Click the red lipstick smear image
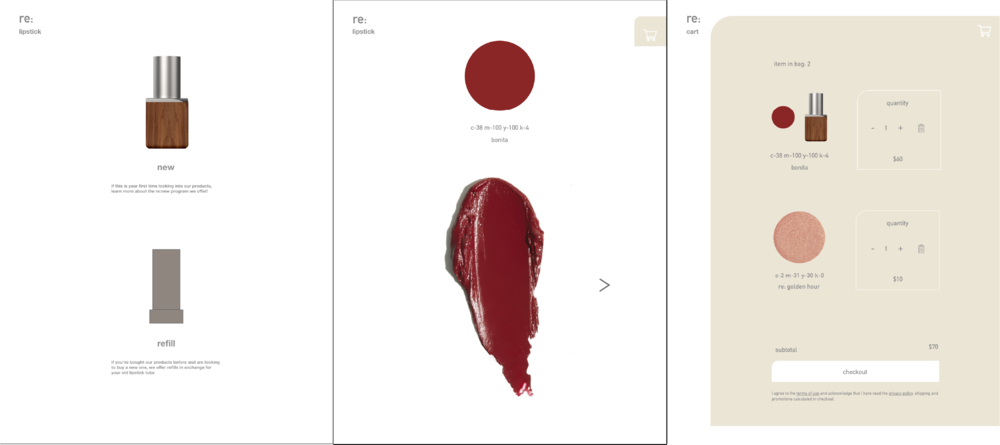 [x=495, y=285]
